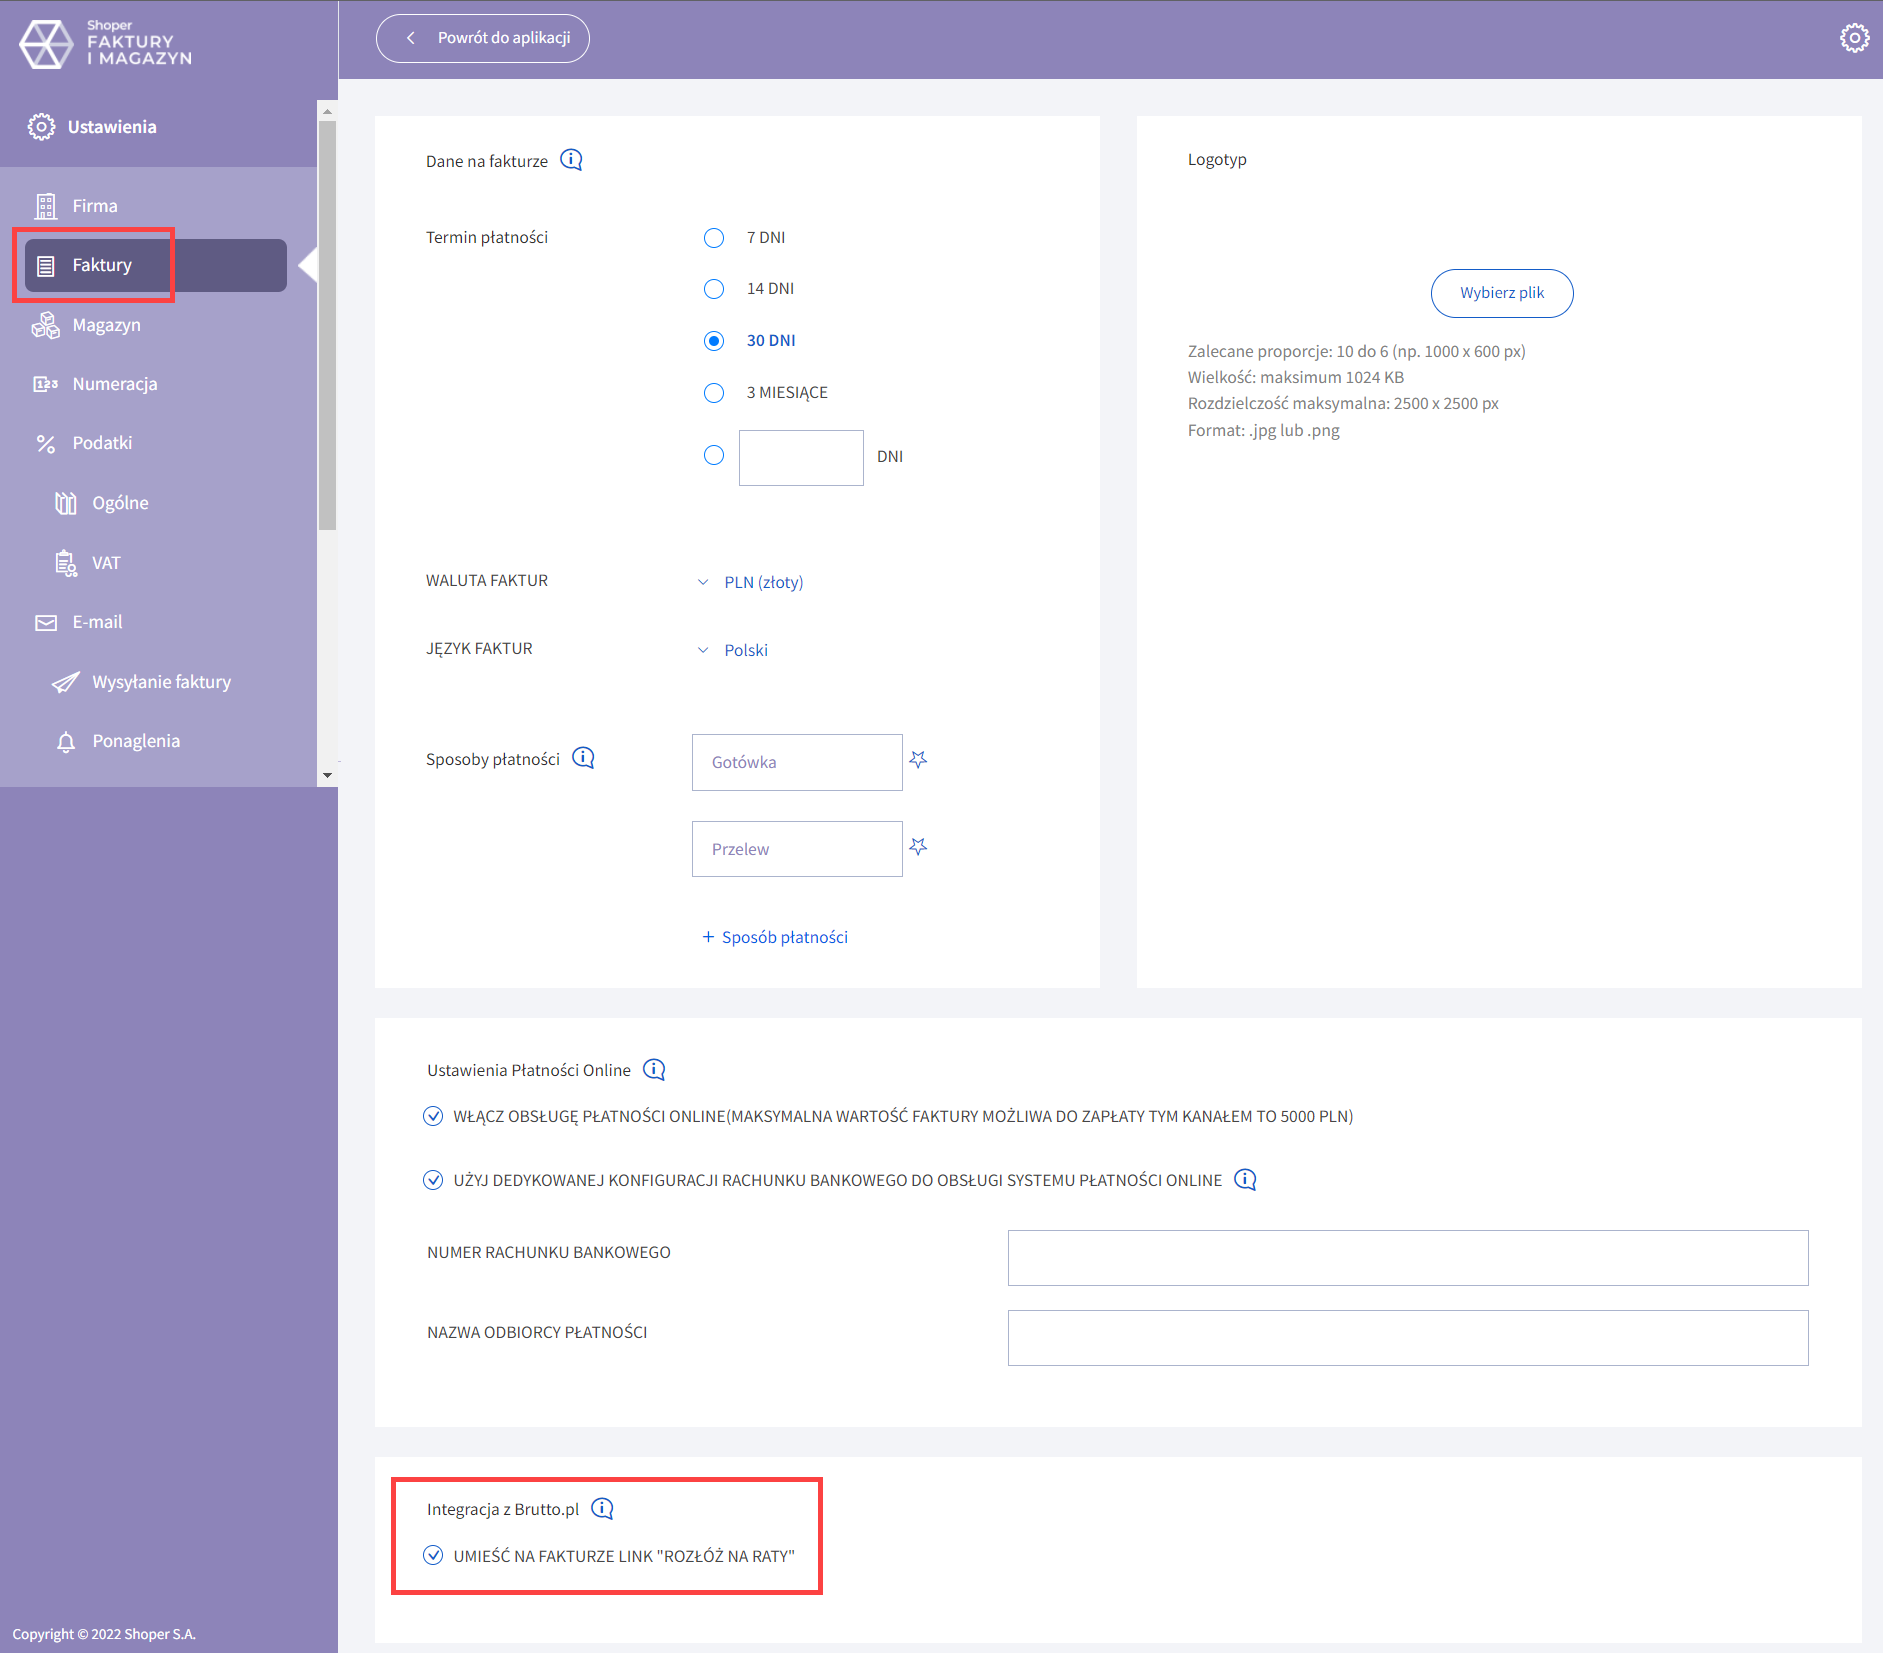
Task: Click the settings gear icon in top-right corner
Action: (1854, 38)
